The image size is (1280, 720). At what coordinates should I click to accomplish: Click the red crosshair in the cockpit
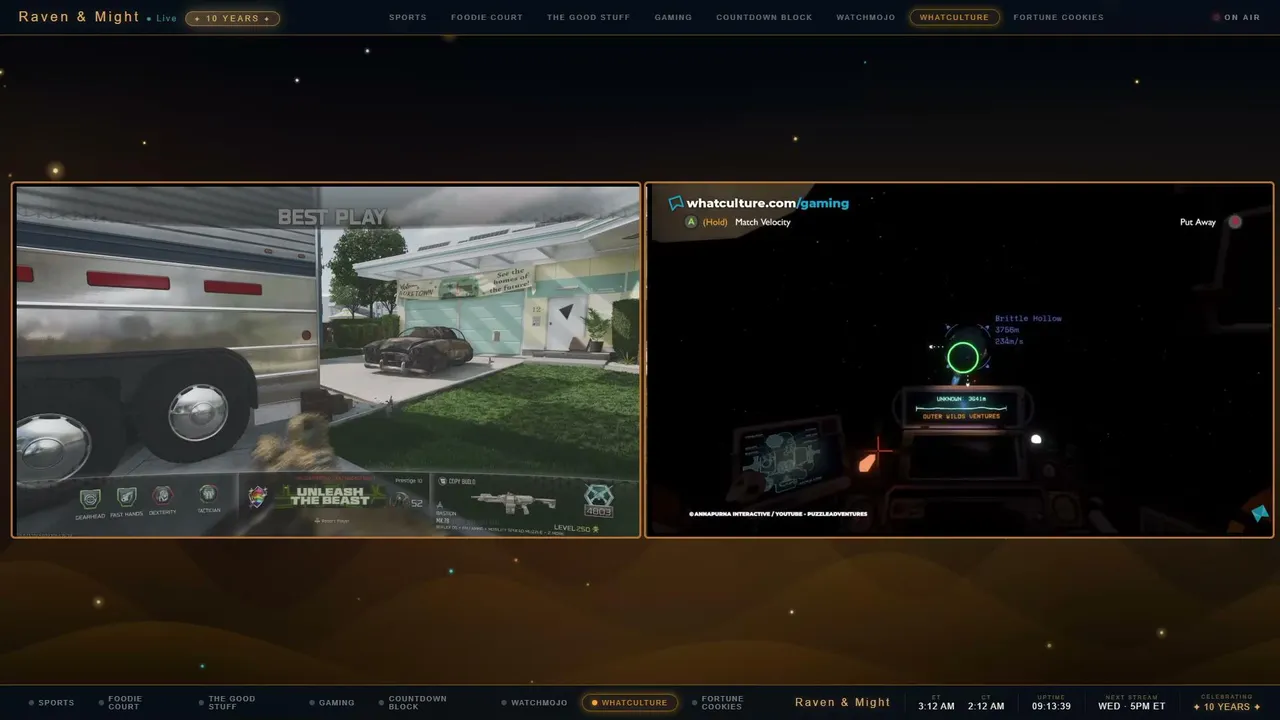point(878,451)
